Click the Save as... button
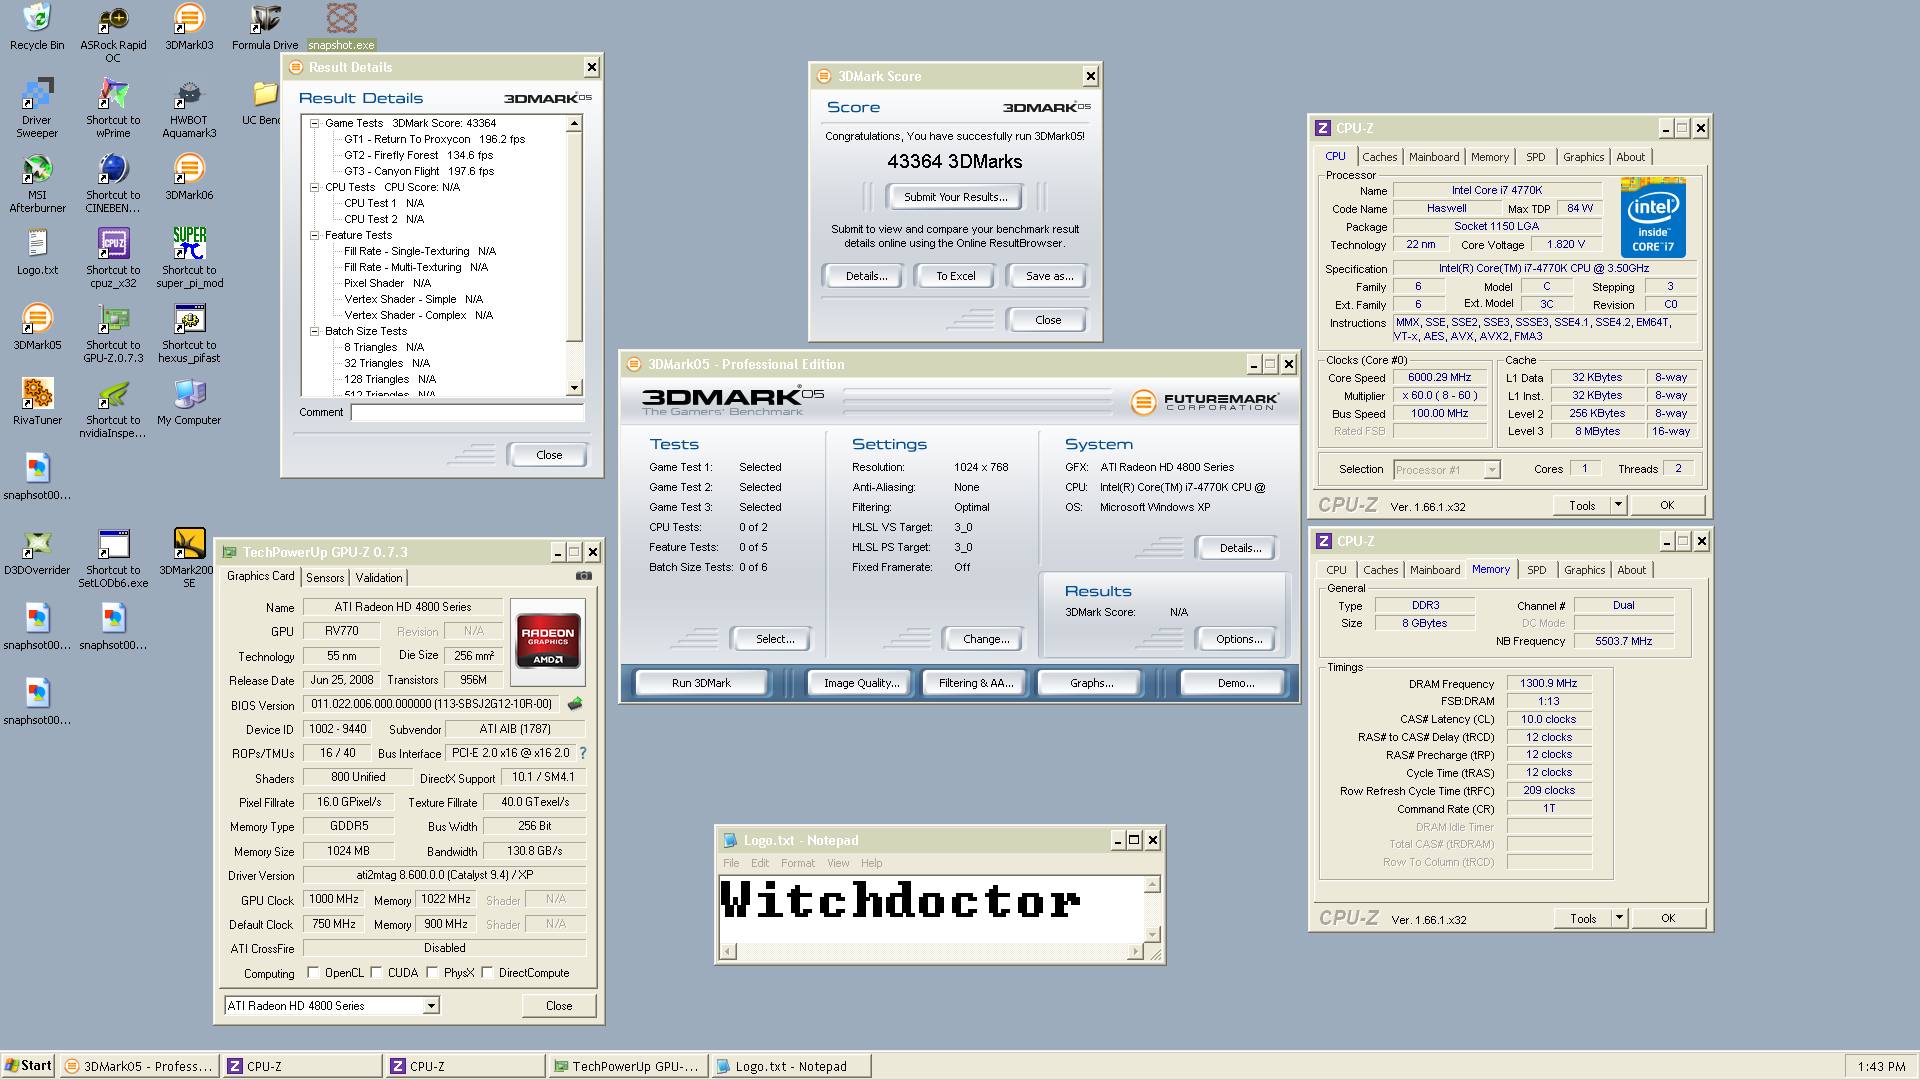The width and height of the screenshot is (1920, 1080). click(x=1049, y=276)
